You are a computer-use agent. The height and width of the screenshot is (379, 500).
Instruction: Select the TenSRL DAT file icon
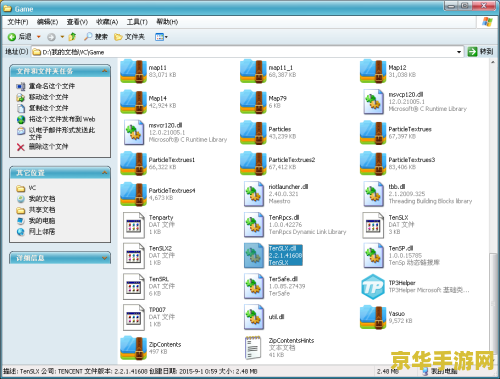[x=134, y=286]
